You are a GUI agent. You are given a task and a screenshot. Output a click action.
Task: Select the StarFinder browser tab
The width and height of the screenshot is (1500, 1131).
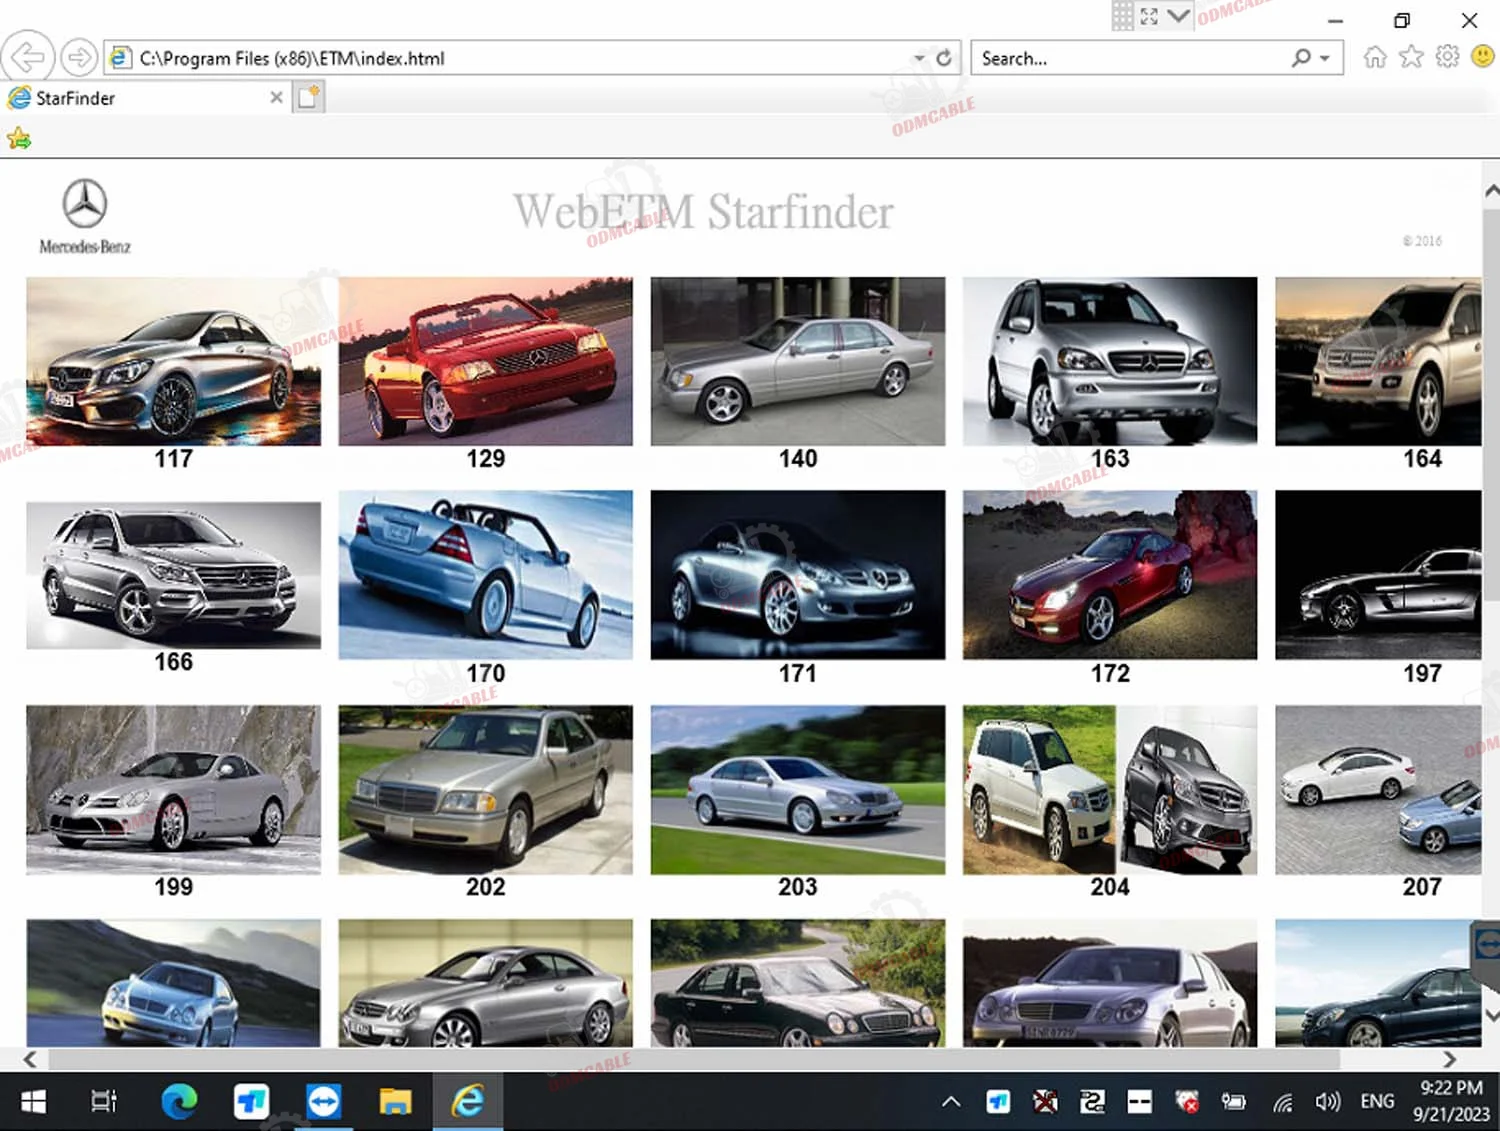point(140,97)
